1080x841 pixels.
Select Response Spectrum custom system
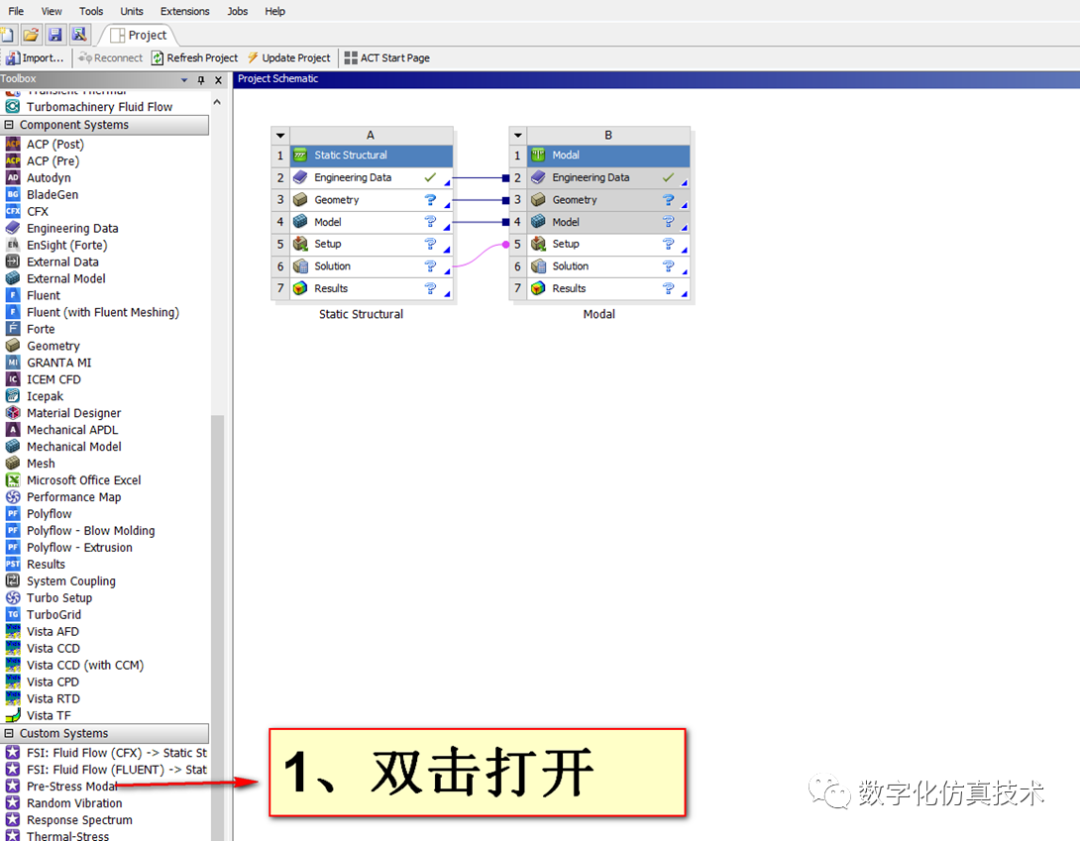(x=79, y=820)
